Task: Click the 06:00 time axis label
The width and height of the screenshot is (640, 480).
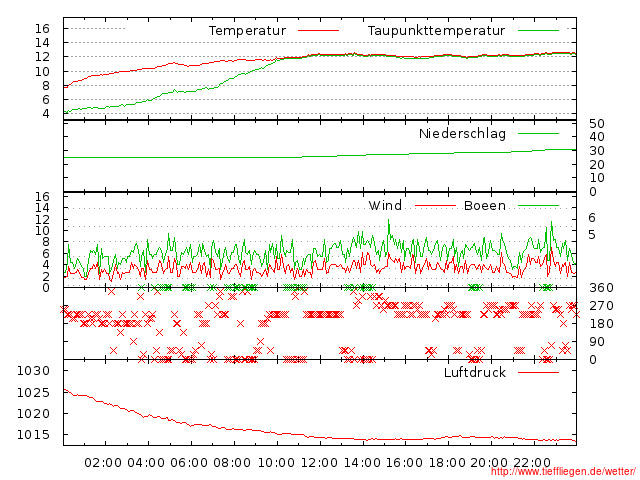Action: tap(189, 463)
